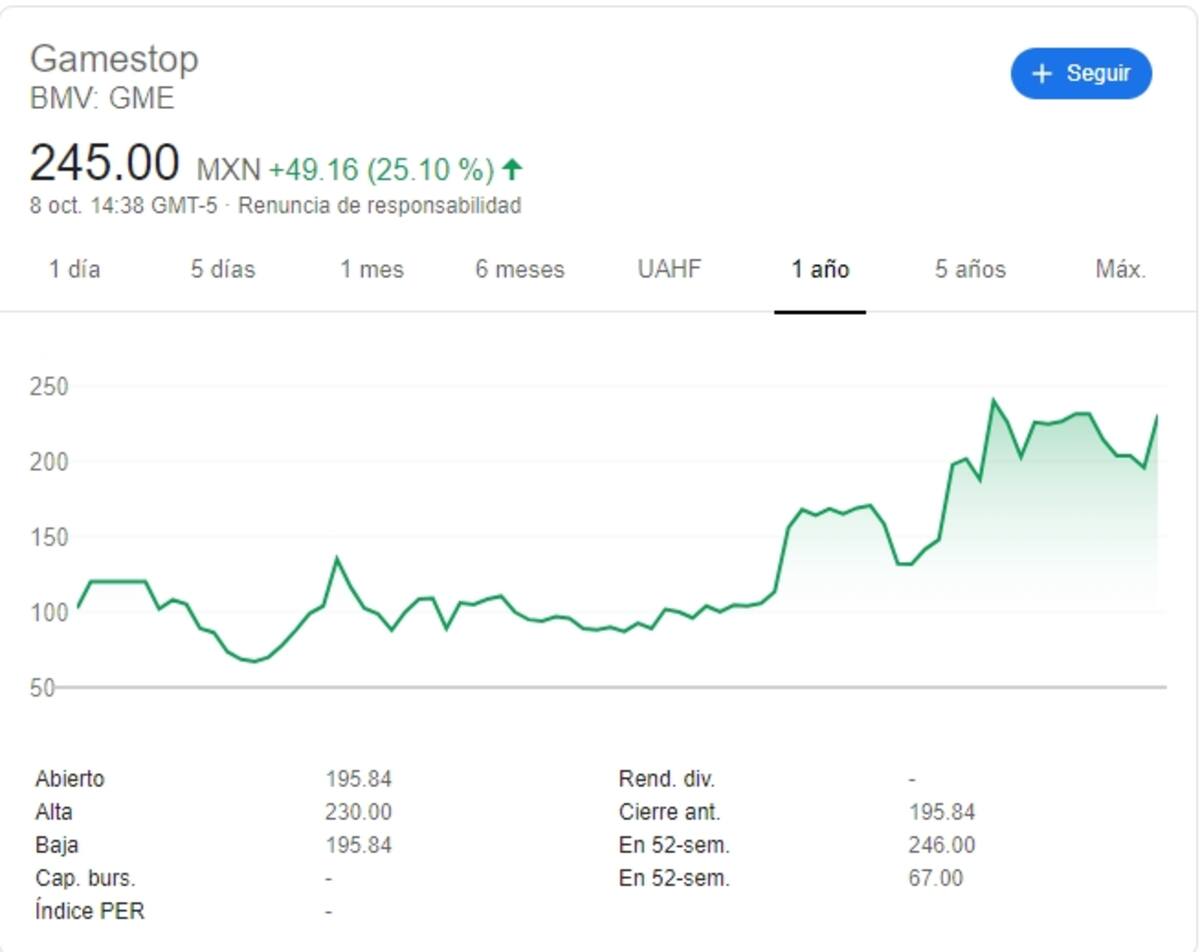The height and width of the screenshot is (952, 1200).
Task: Click the 100 y-axis label
Action: point(48,612)
